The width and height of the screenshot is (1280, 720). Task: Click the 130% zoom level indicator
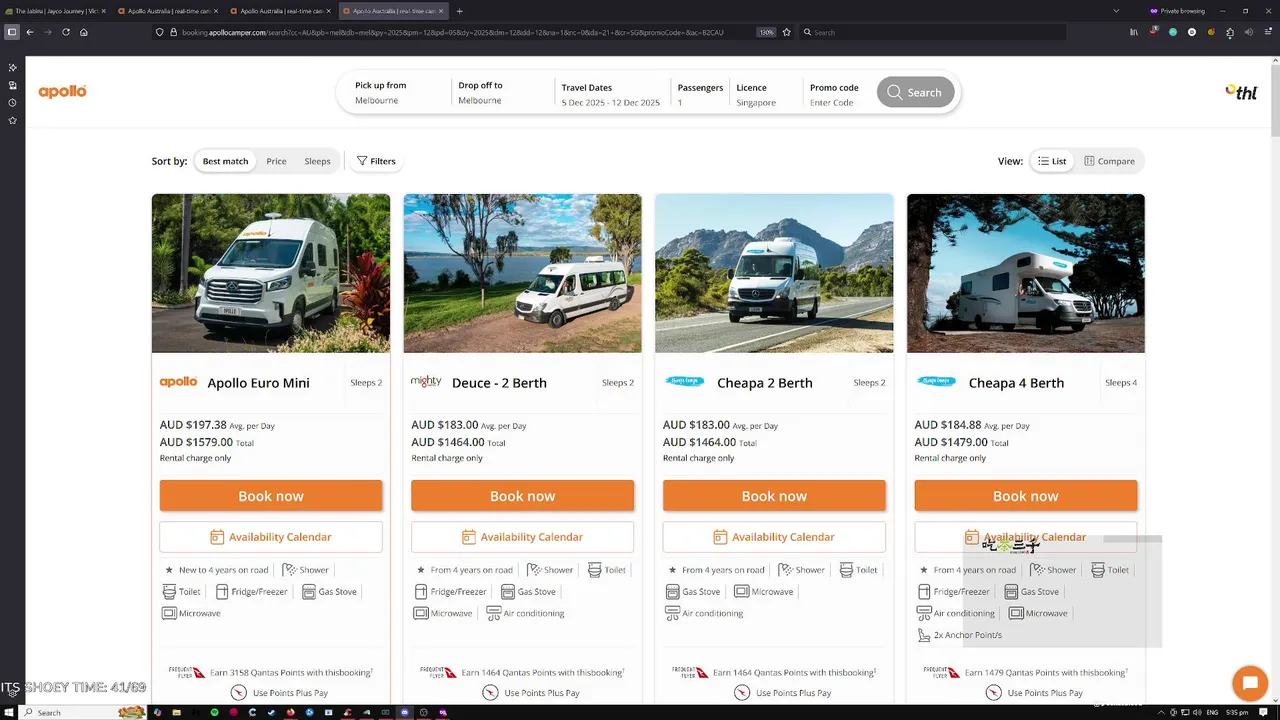click(766, 32)
